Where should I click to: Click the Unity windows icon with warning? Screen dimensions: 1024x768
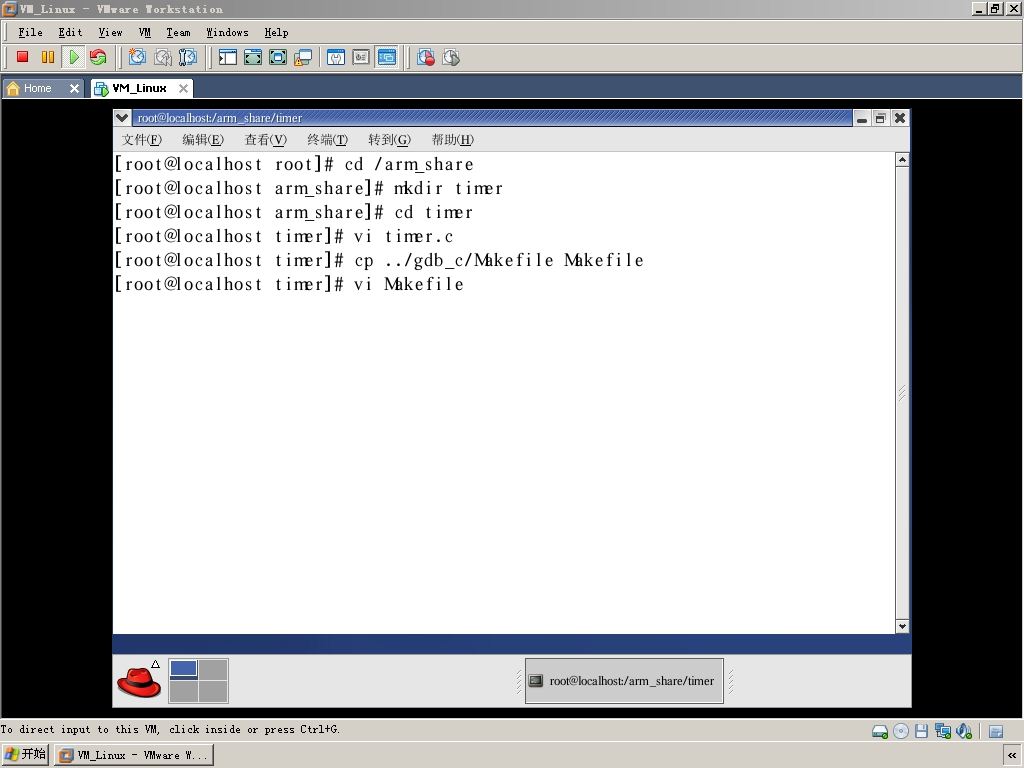coord(303,57)
